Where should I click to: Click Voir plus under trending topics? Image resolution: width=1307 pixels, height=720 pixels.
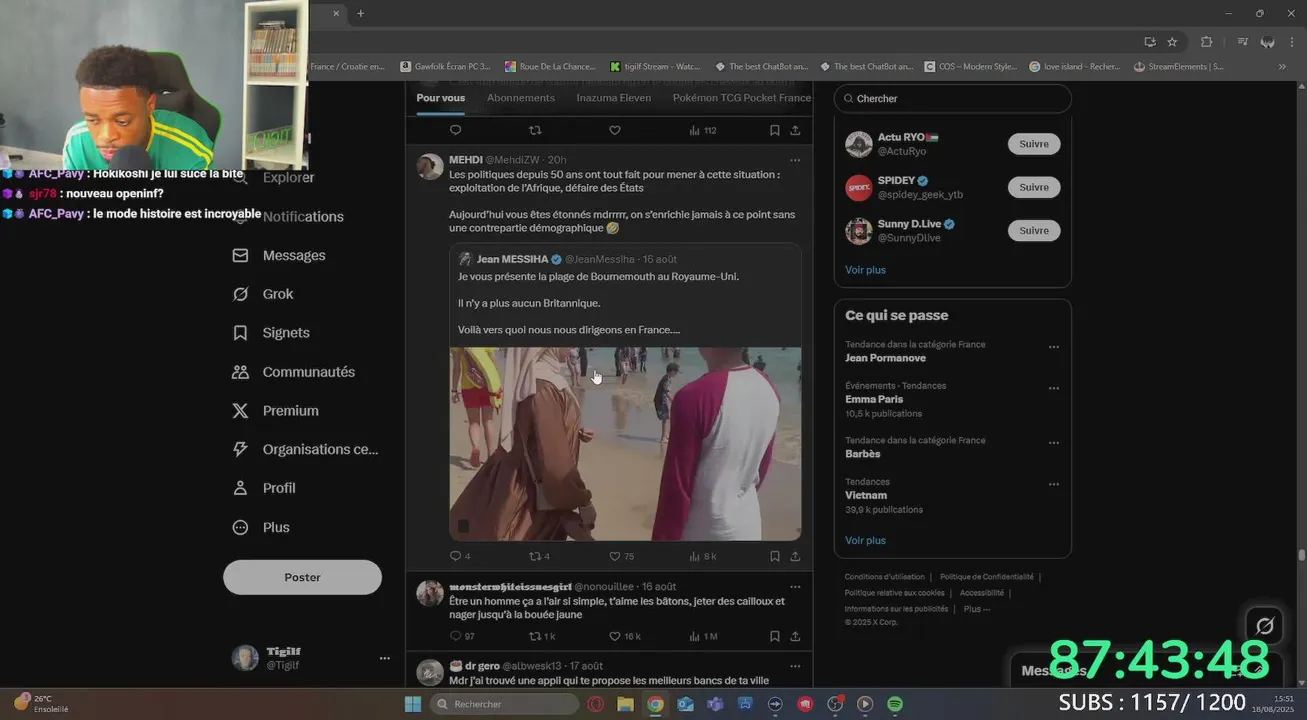[865, 540]
